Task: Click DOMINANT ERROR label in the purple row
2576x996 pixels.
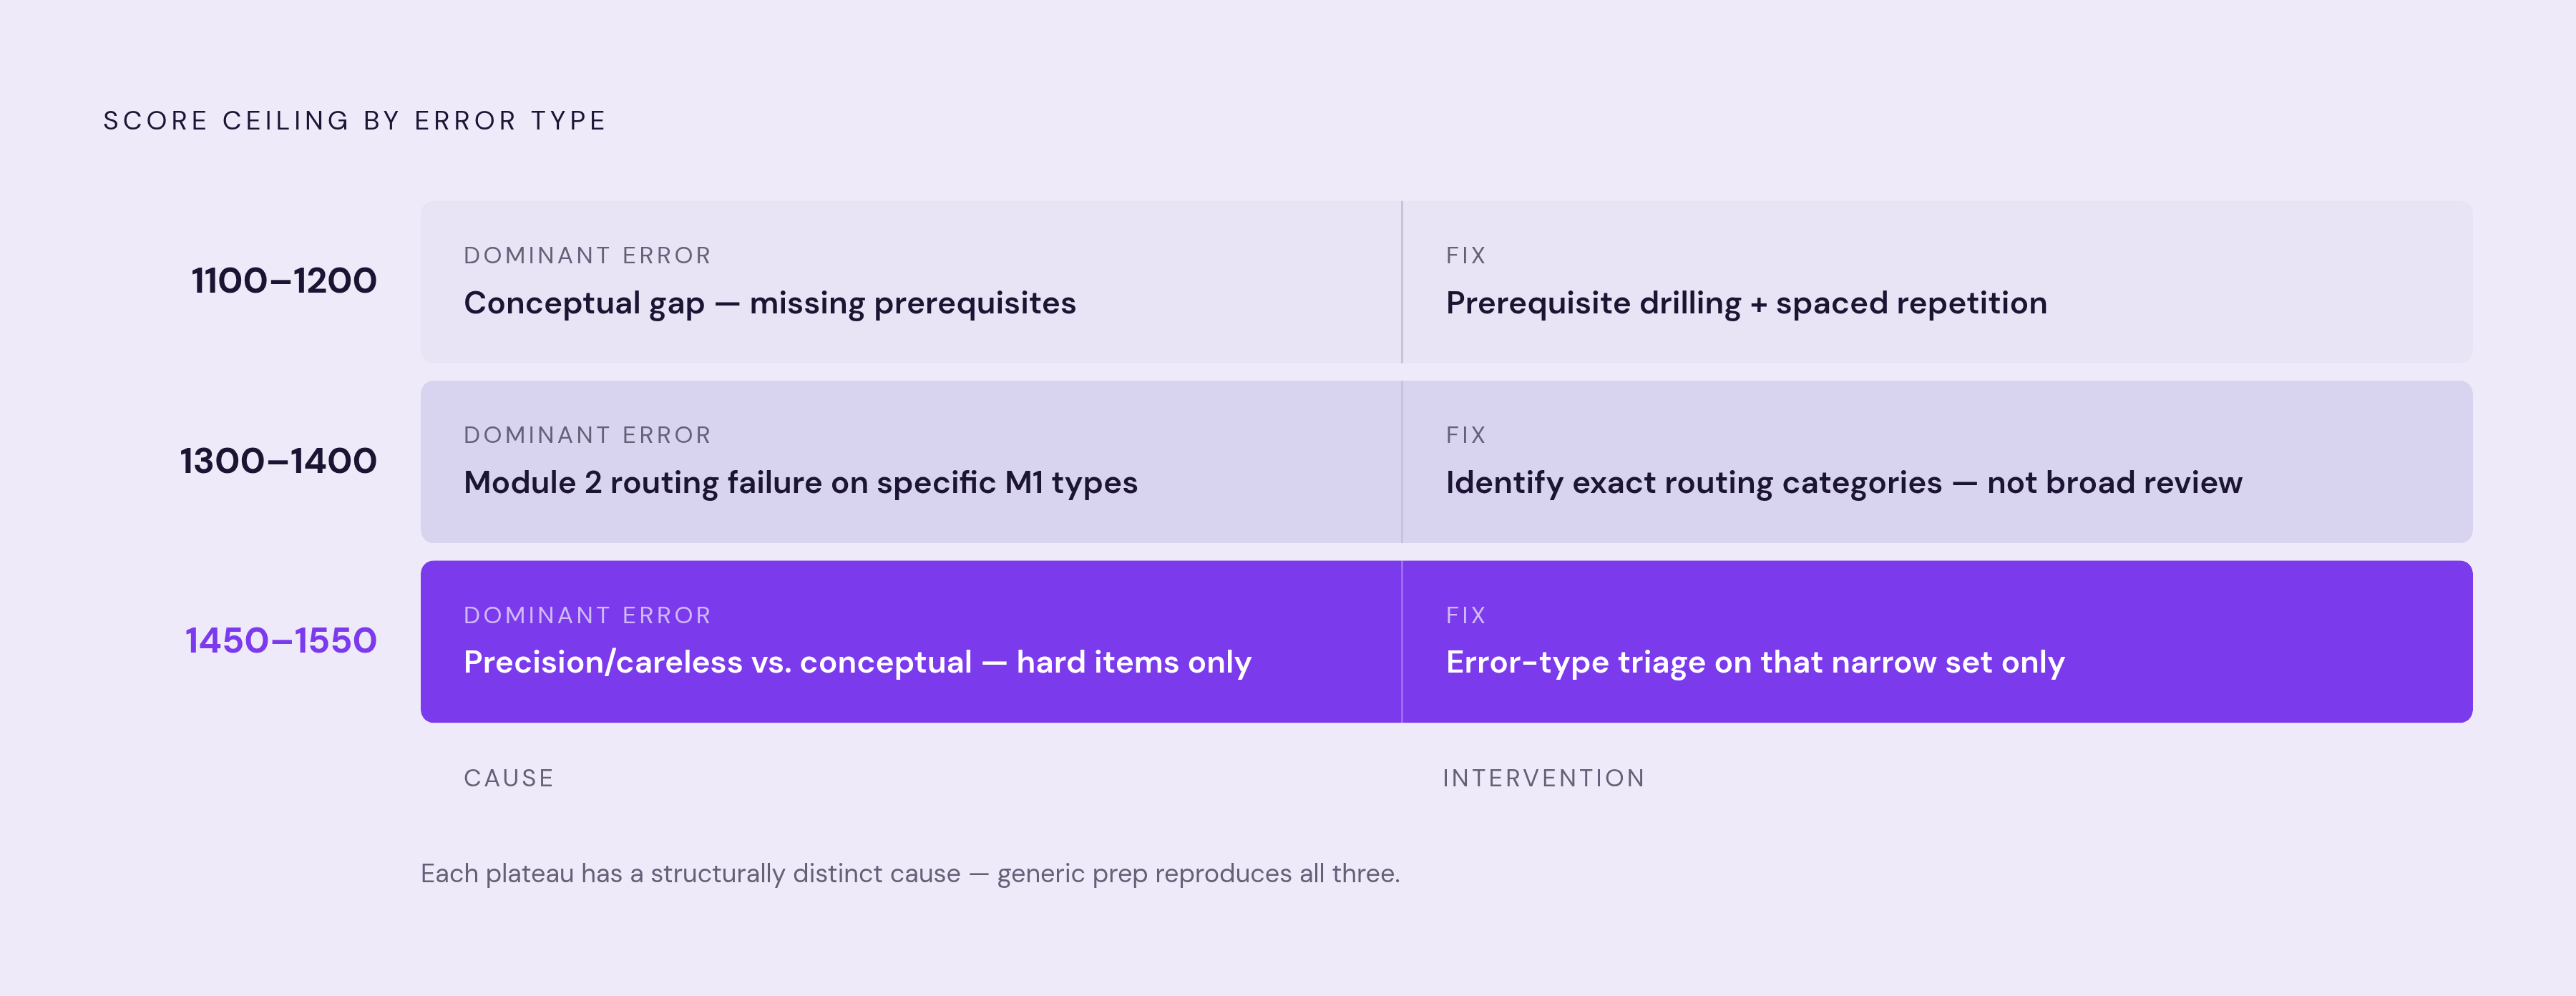Action: click(x=587, y=615)
